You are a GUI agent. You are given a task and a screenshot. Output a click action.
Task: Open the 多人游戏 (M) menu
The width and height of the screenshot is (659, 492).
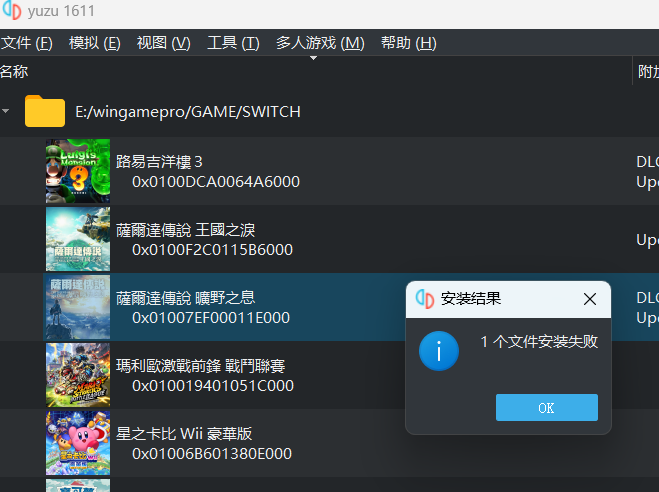point(320,43)
